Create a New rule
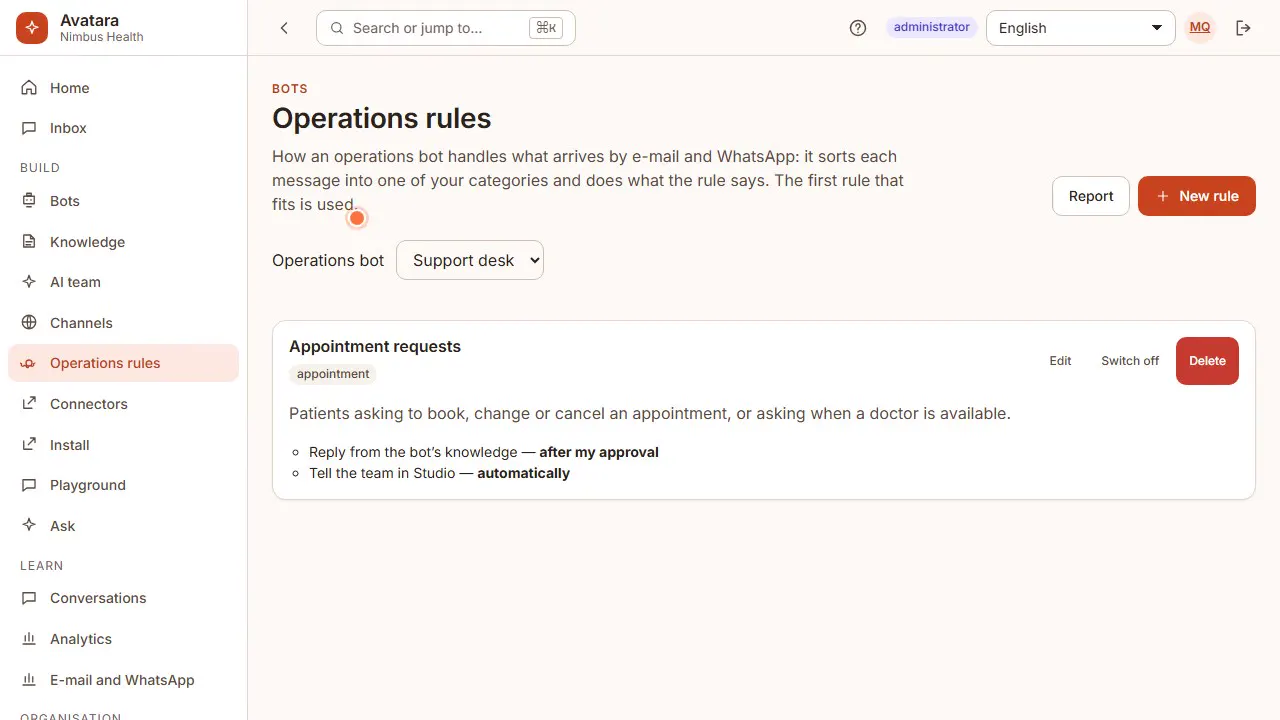This screenshot has width=1280, height=720. pos(1197,196)
